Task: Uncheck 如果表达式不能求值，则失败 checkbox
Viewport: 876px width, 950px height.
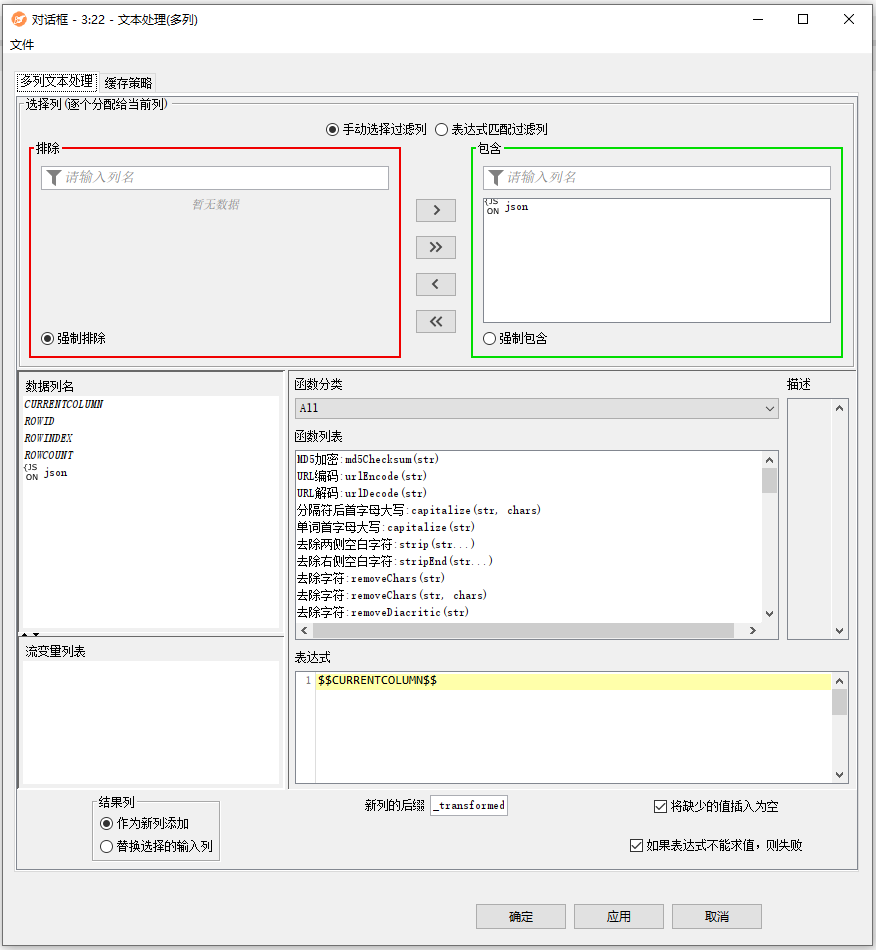Action: [636, 845]
